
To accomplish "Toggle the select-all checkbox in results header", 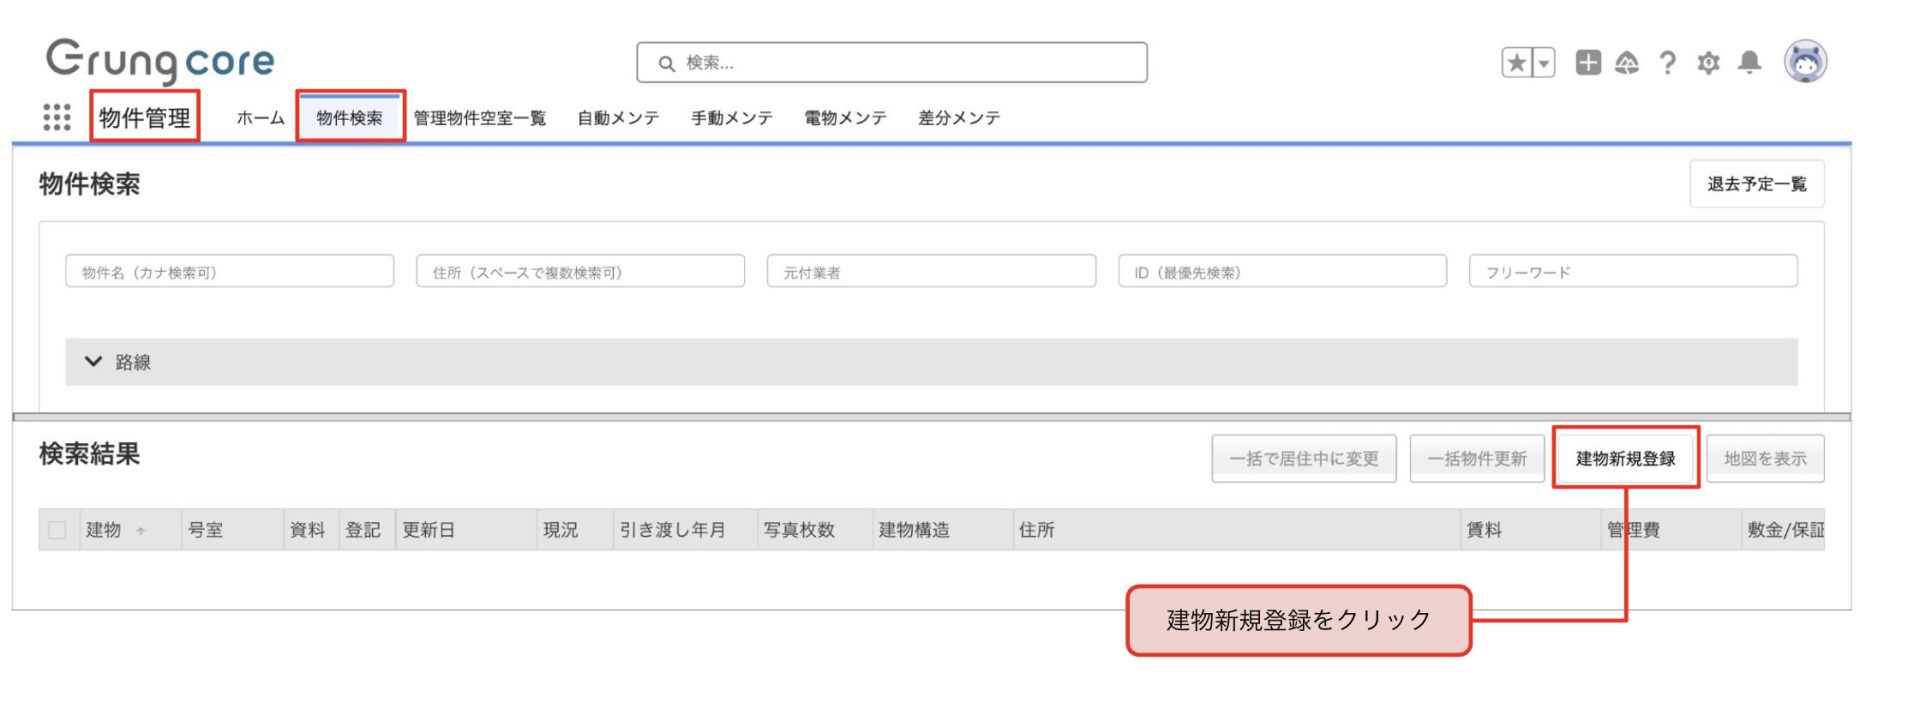I will [58, 530].
